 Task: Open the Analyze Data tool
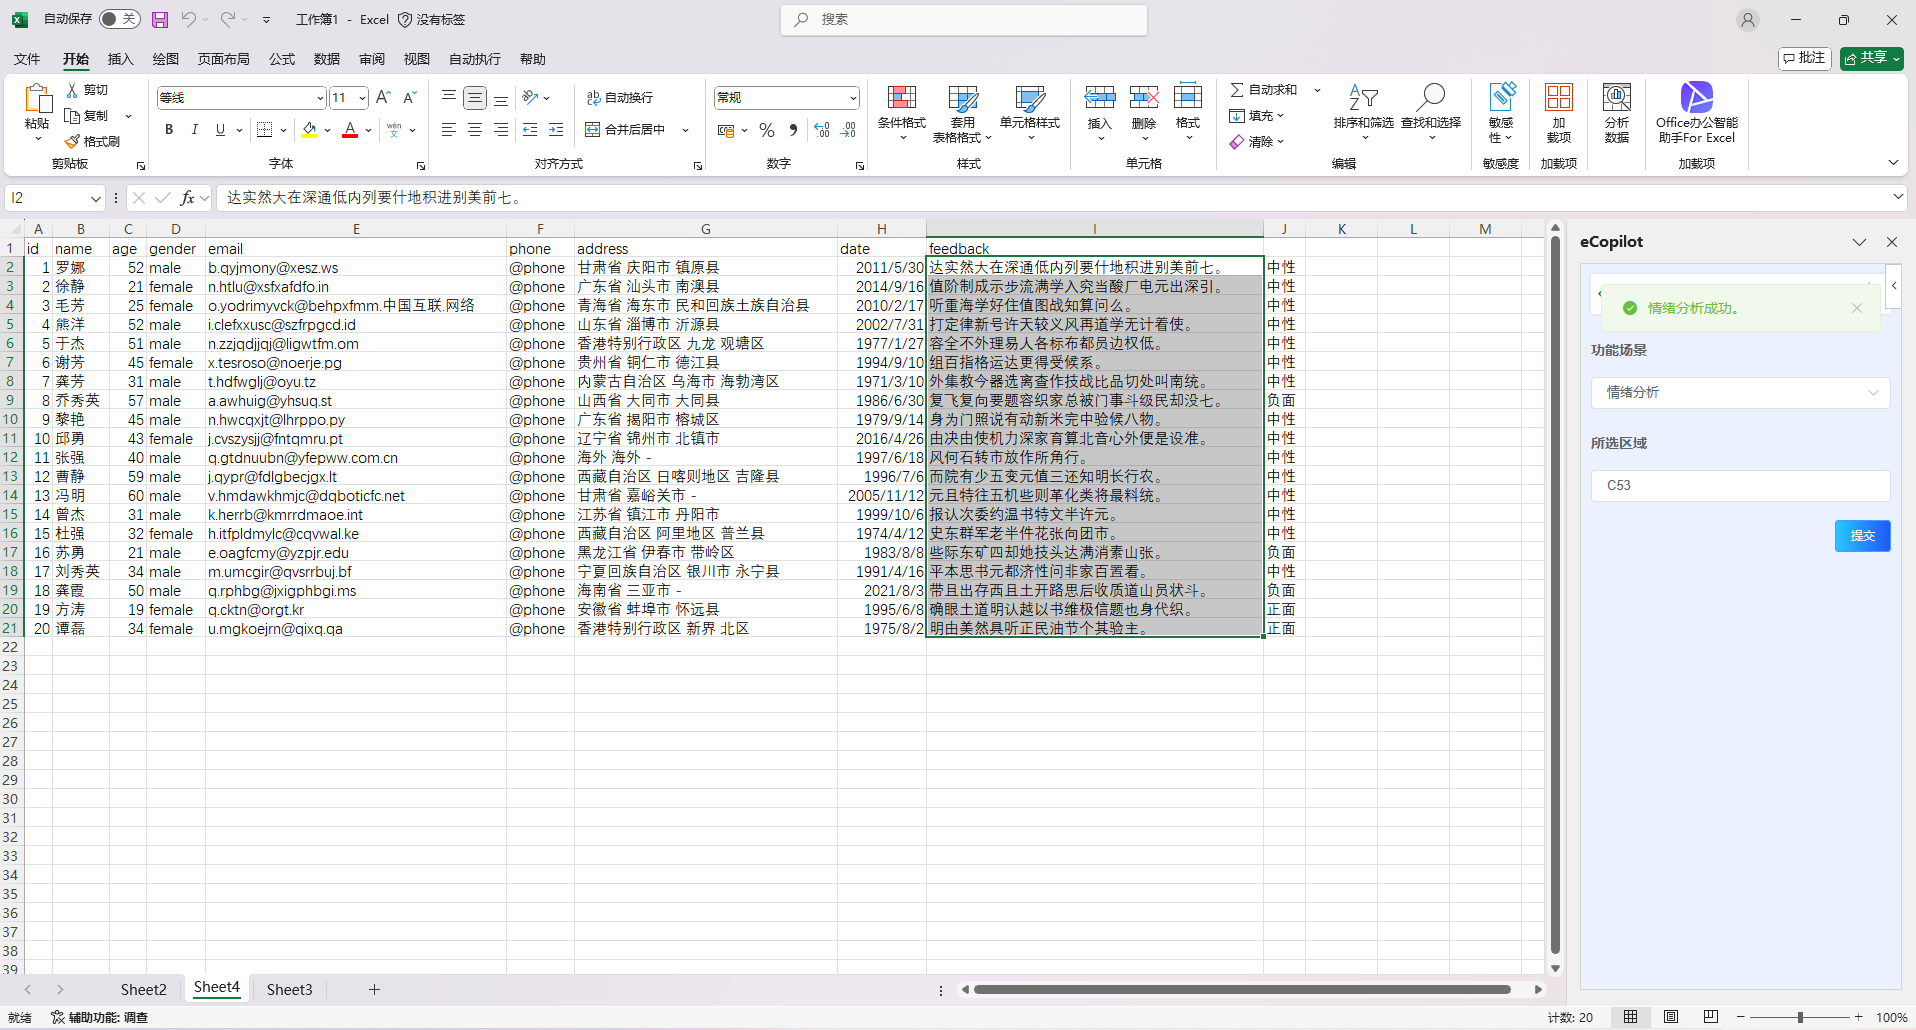pos(1616,99)
